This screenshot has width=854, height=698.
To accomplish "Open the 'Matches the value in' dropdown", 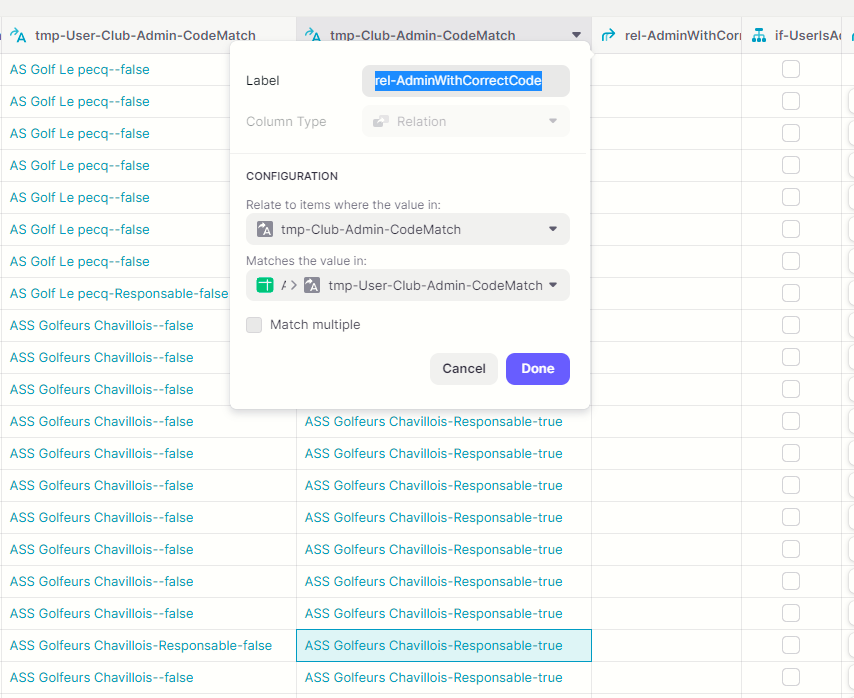I will [x=408, y=285].
